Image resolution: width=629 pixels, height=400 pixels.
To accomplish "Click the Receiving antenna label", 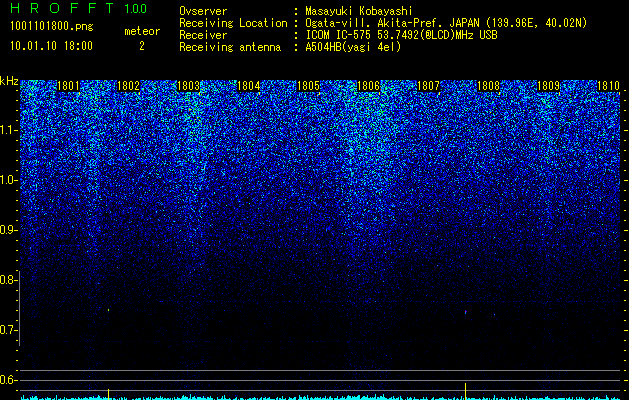I will click(x=230, y=47).
